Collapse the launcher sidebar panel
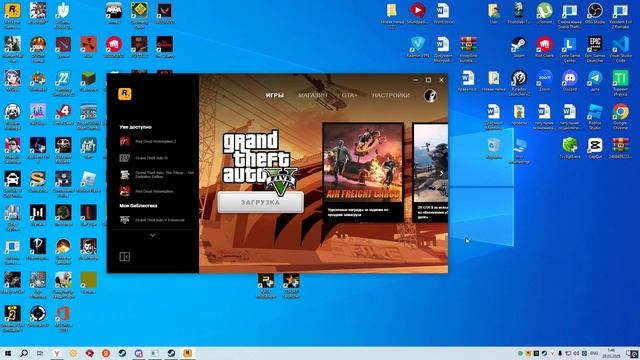 coord(124,257)
